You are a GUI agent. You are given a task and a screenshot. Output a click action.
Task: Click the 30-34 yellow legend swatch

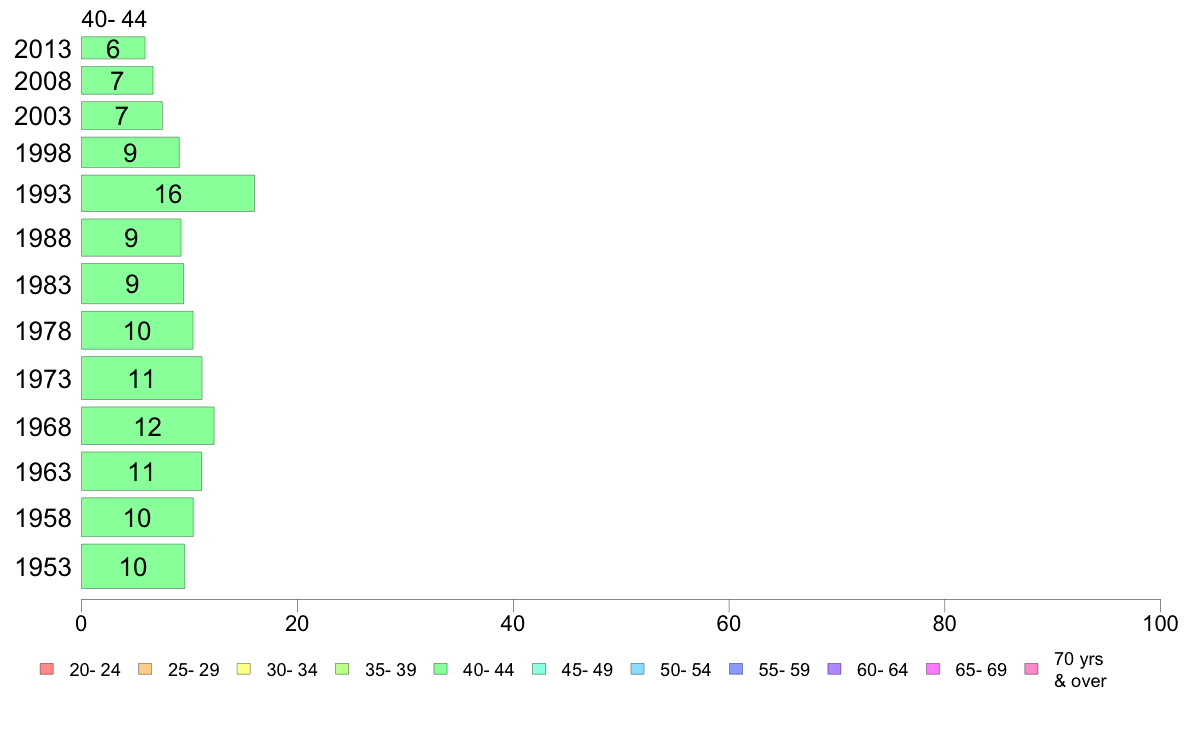(x=243, y=669)
